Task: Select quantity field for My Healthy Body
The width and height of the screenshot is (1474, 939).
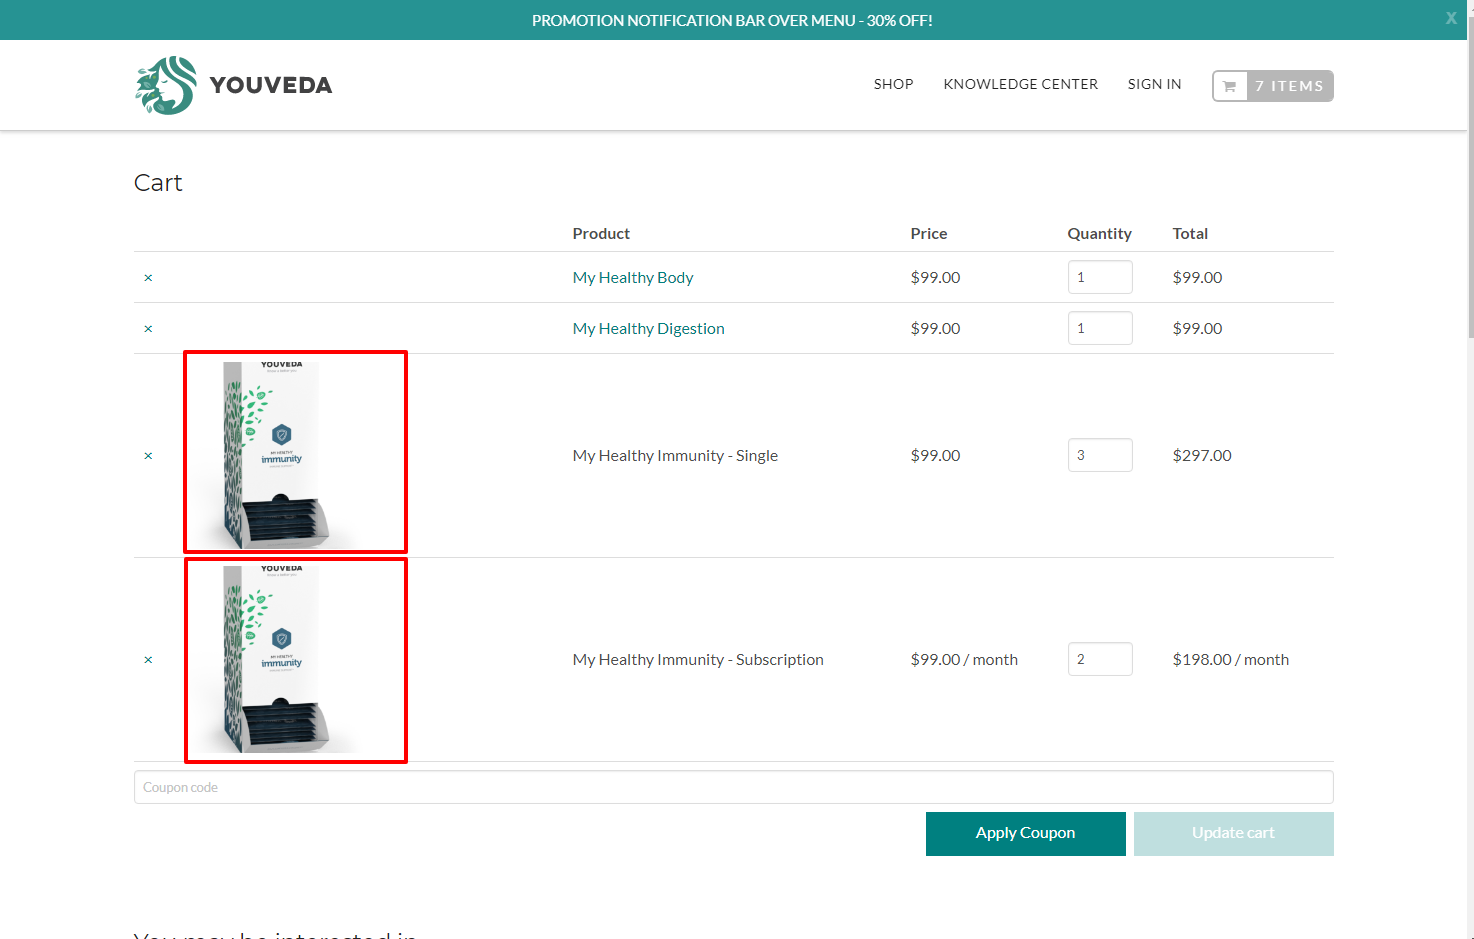Action: click(1100, 277)
